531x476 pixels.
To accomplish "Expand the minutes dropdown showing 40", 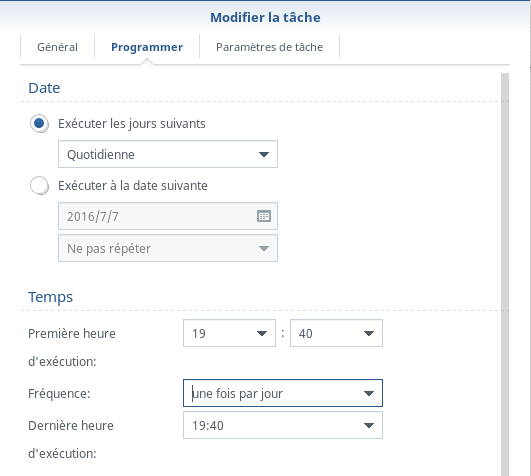I will click(x=368, y=333).
